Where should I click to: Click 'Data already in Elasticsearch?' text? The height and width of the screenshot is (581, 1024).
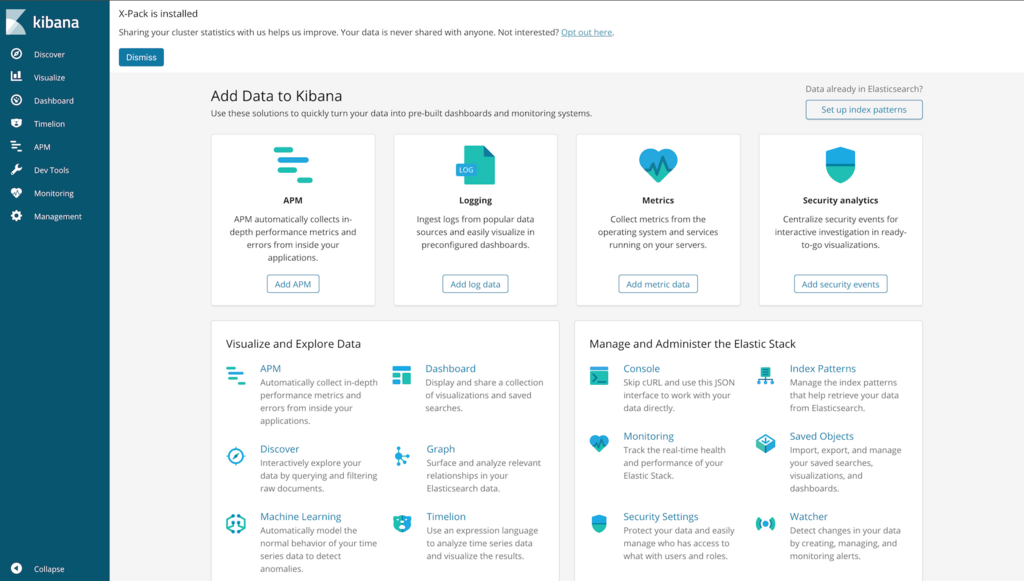click(x=864, y=89)
